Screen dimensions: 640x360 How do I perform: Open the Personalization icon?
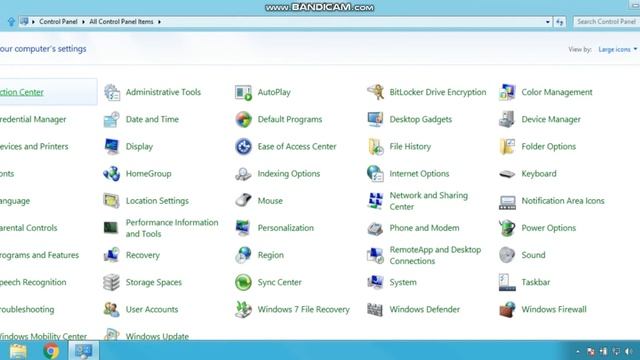243,228
